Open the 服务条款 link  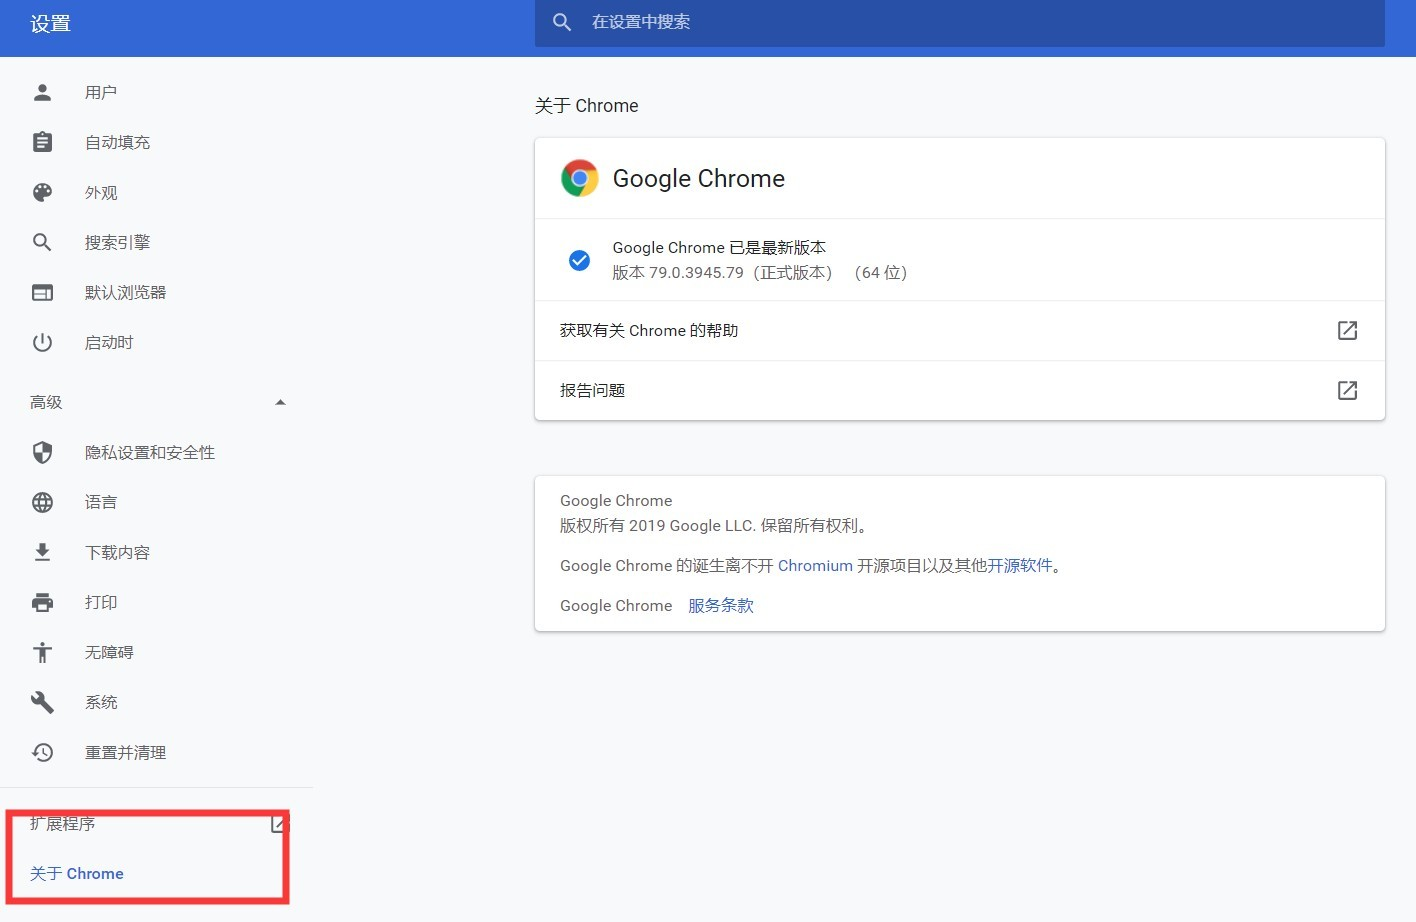[x=721, y=605]
